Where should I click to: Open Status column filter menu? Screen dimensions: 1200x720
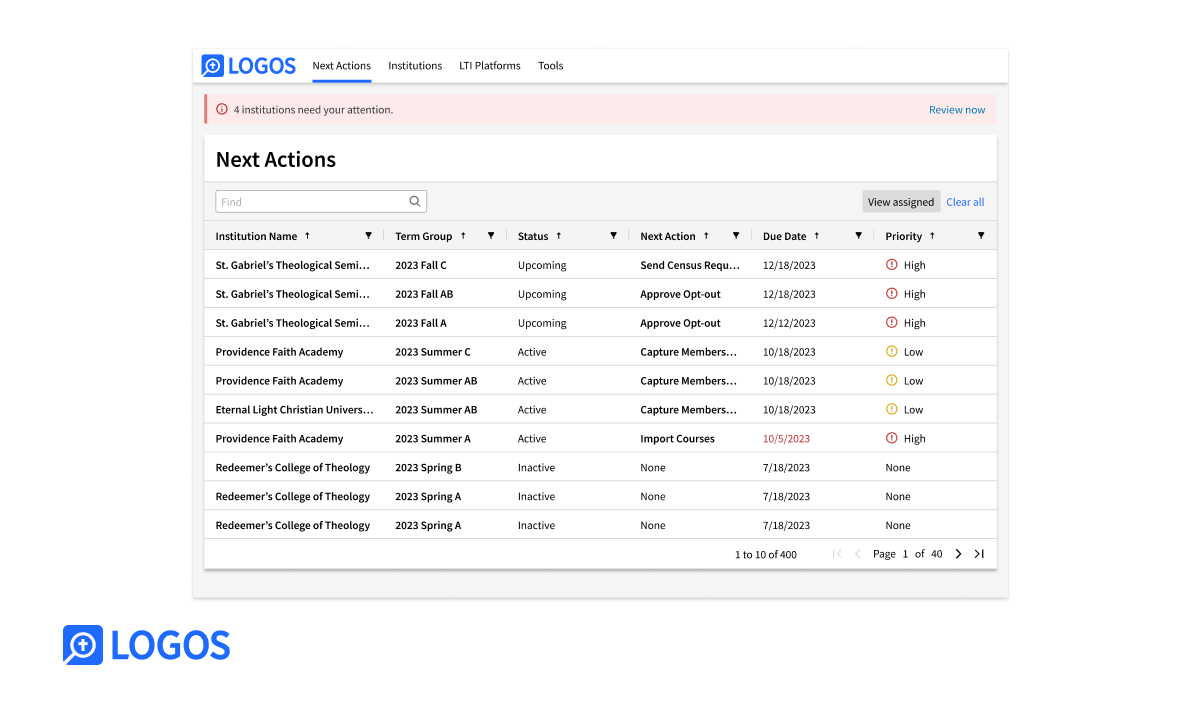613,236
